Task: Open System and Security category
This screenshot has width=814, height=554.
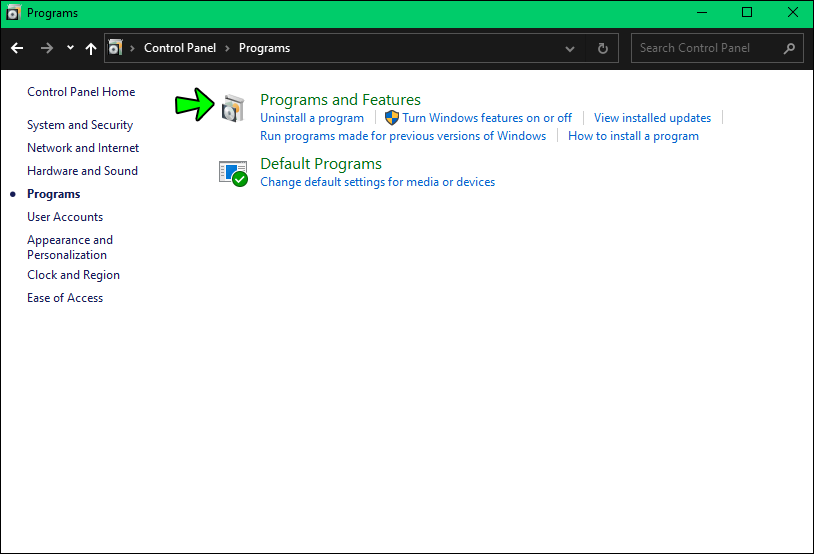Action: [x=80, y=125]
